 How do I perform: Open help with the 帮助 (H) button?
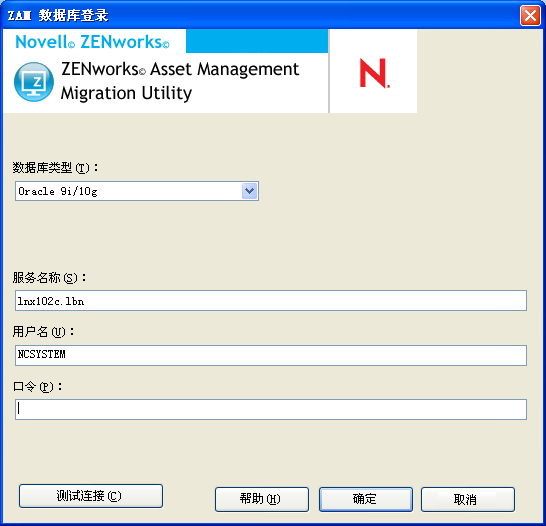tap(262, 499)
